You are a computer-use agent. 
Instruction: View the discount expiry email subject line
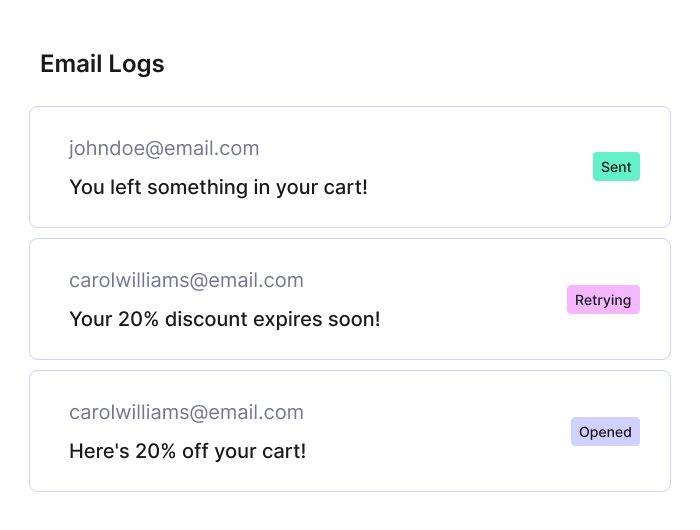pos(224,319)
